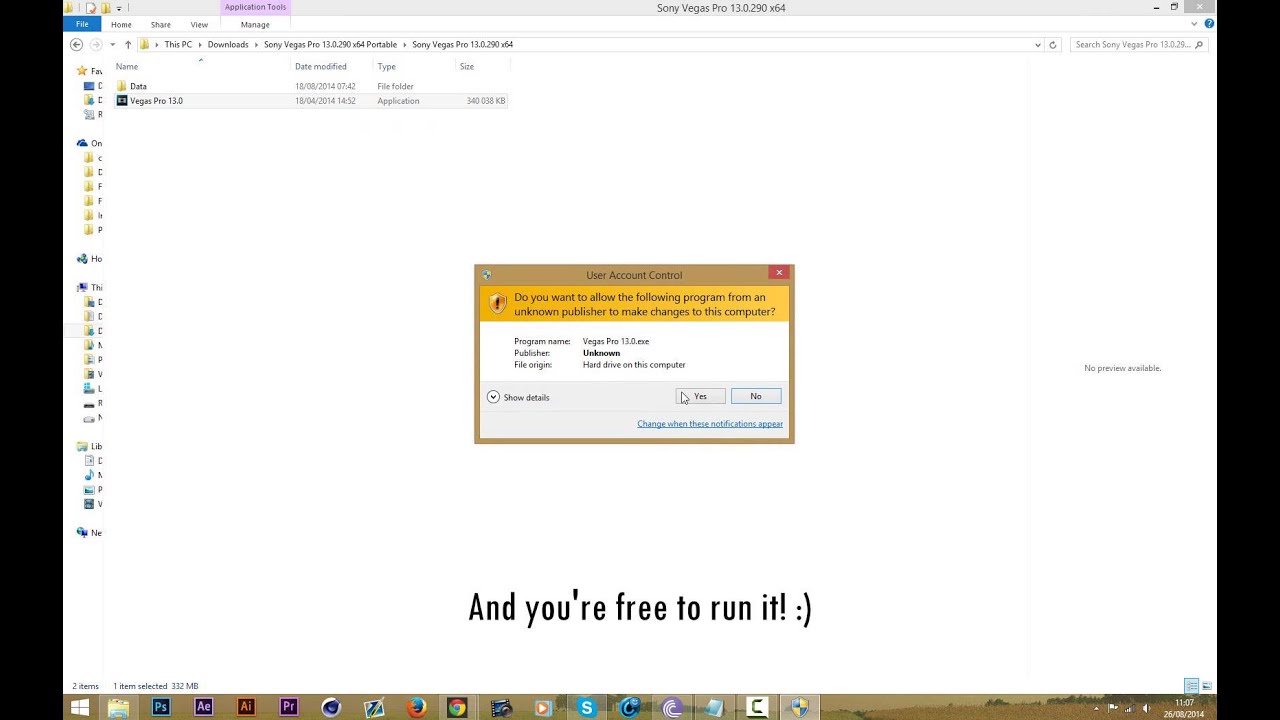Click Downloads in the address bar
This screenshot has width=1280, height=720.
[x=228, y=44]
